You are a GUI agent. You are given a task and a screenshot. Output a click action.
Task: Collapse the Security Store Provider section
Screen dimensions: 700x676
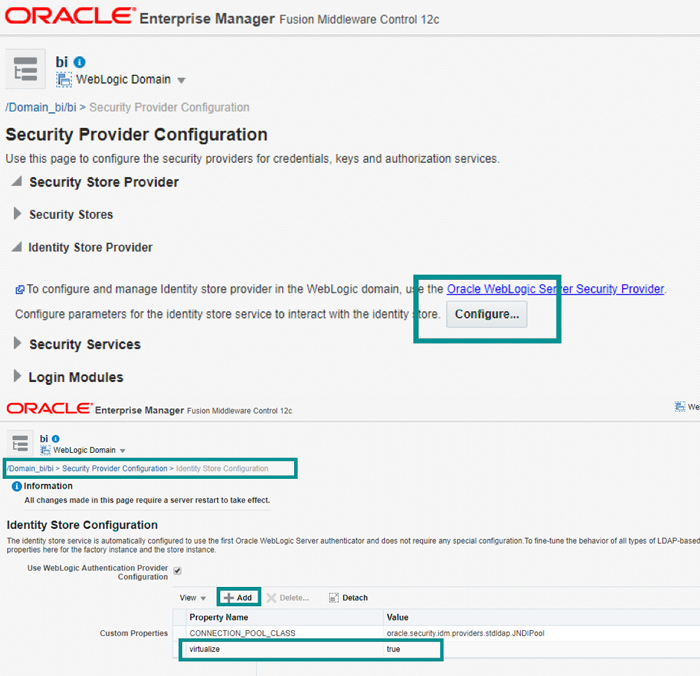(17, 181)
